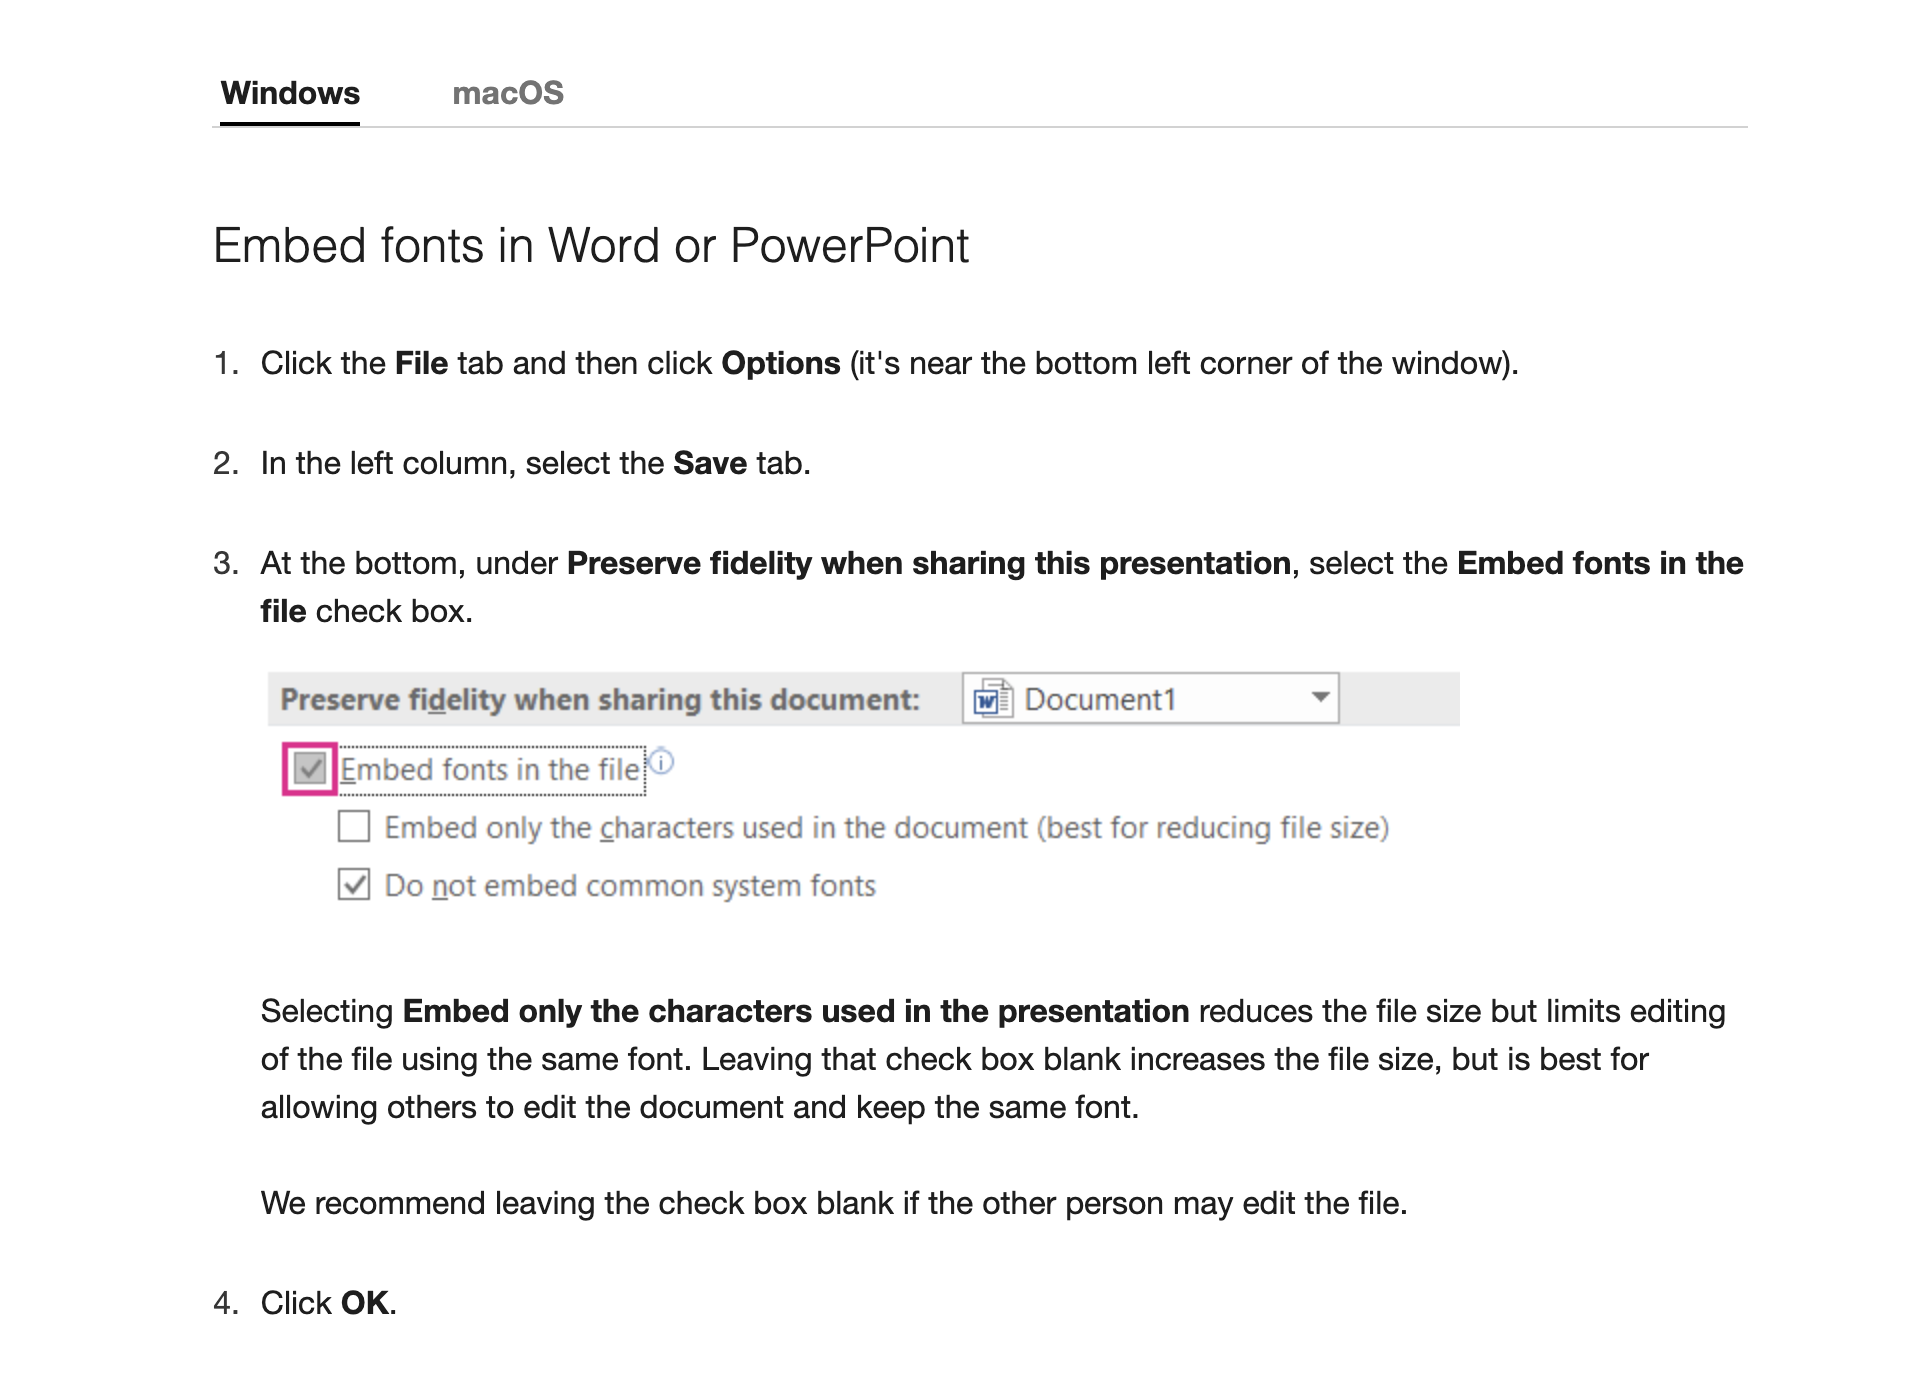The image size is (1918, 1382).
Task: Check Embed only the characters used option
Action: 354,827
